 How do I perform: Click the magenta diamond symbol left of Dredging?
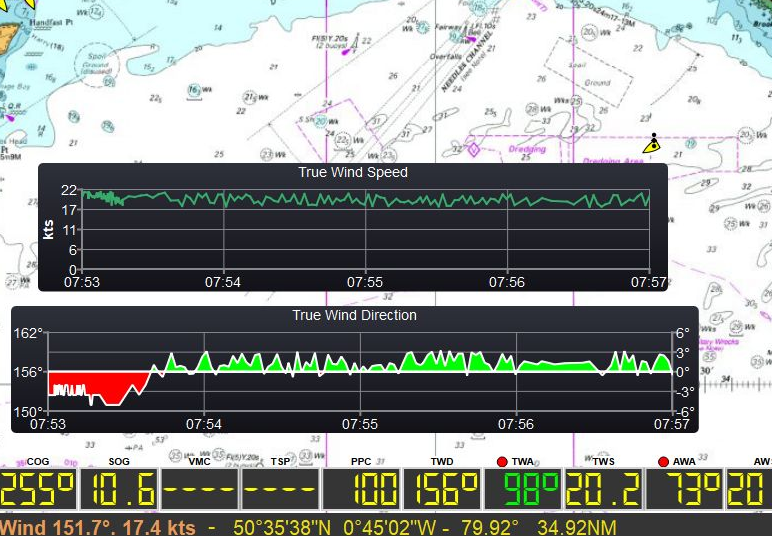(x=472, y=149)
